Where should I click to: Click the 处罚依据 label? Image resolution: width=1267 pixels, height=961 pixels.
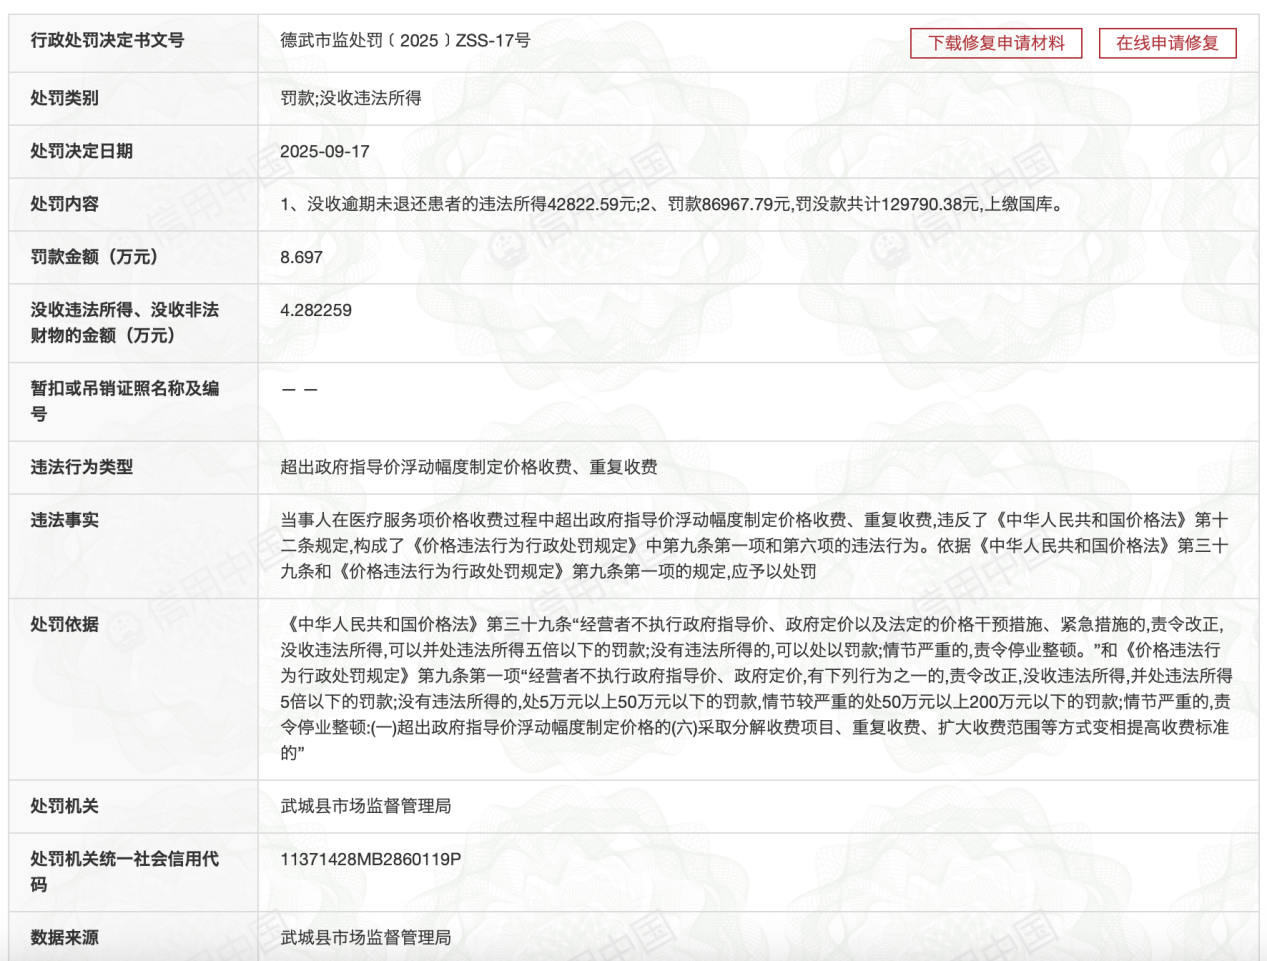64,624
